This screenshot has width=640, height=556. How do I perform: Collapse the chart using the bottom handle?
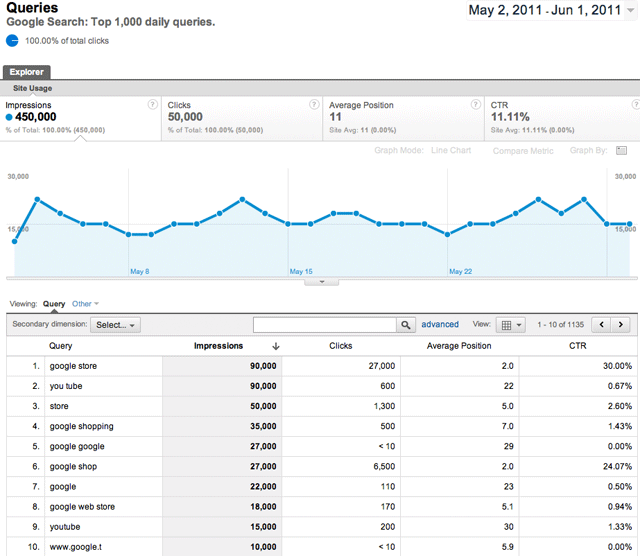tap(321, 282)
